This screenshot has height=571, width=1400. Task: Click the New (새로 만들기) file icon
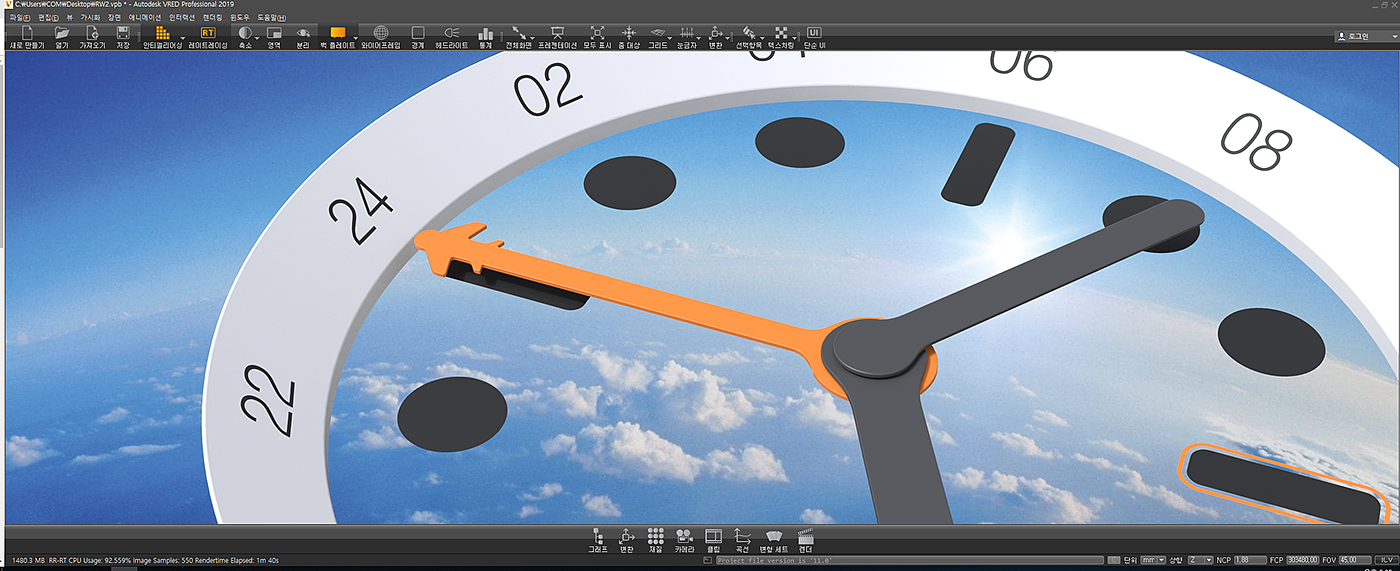[x=27, y=33]
